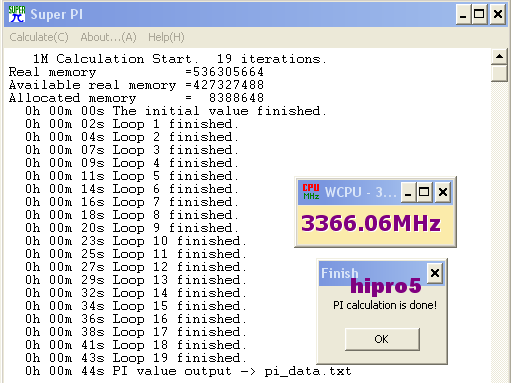Click the pi_data.txt output line
The image size is (511, 383).
point(188,371)
